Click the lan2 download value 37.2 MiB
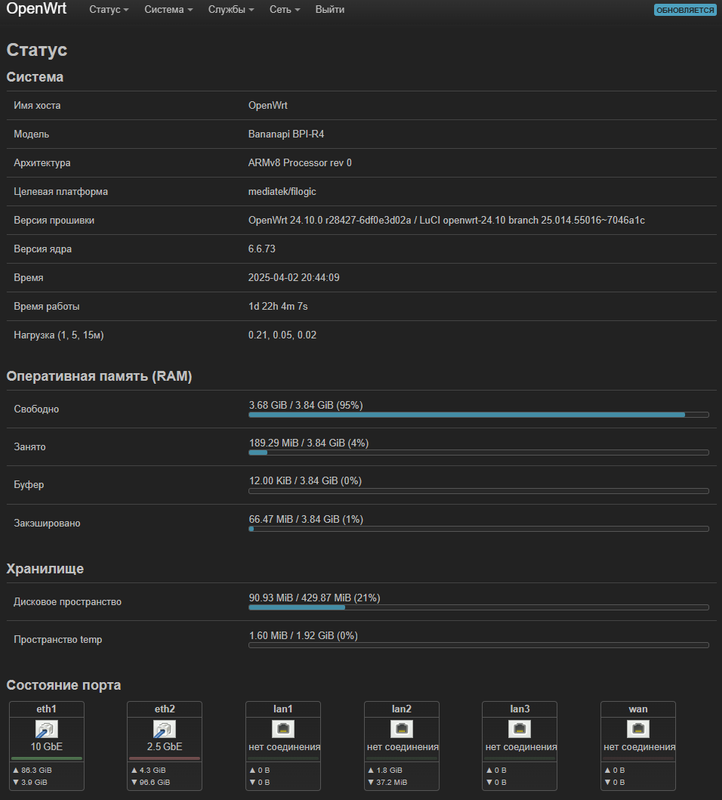 tap(392, 782)
